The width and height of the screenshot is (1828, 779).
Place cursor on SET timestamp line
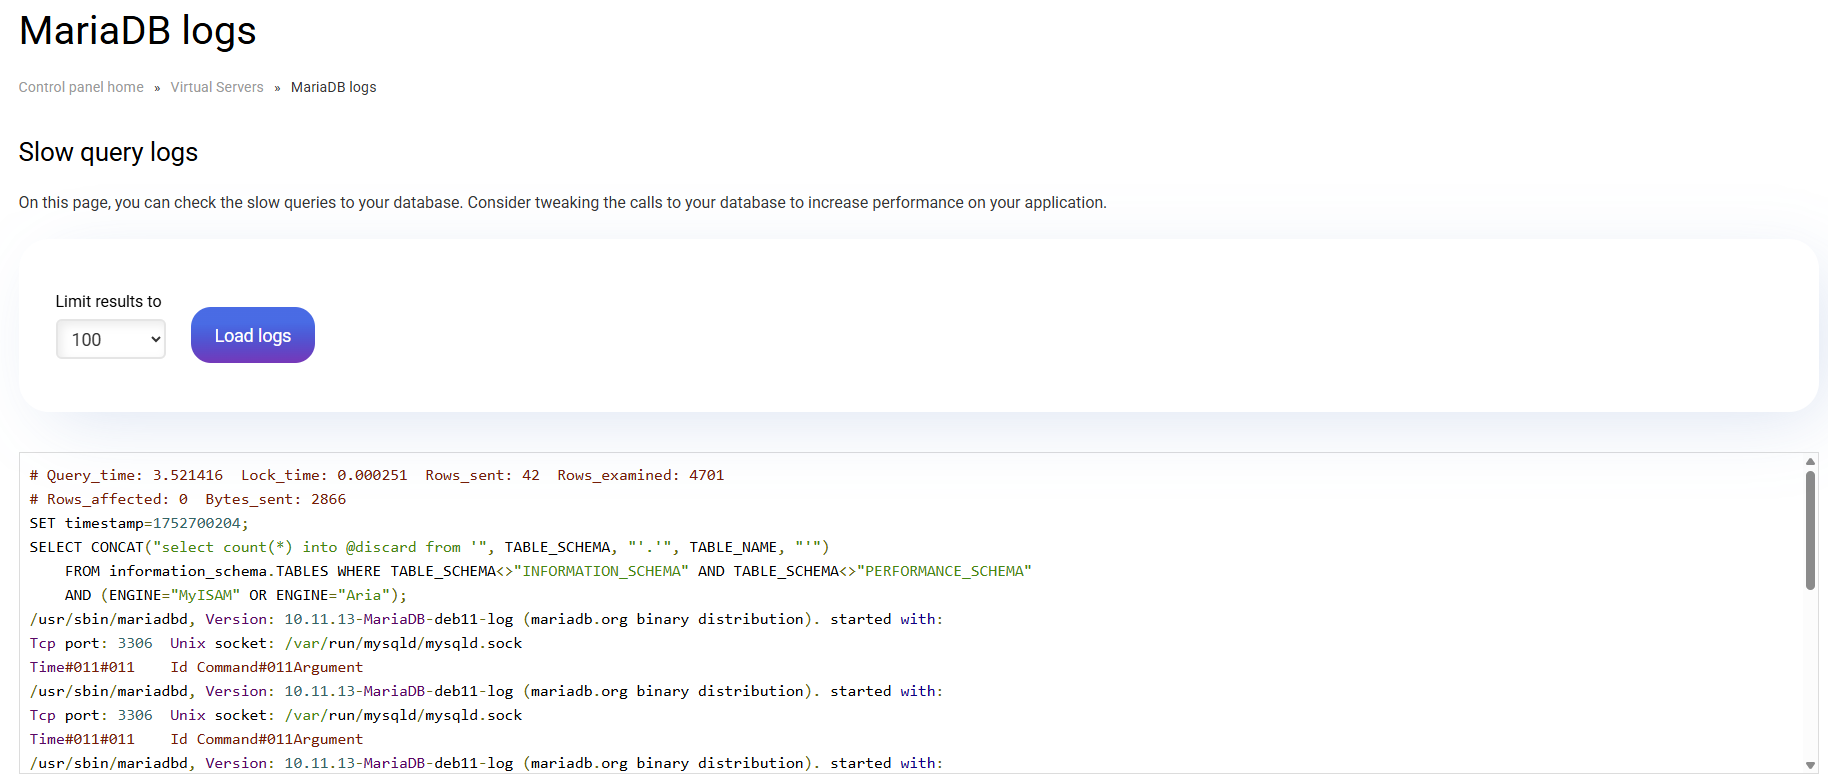click(x=139, y=523)
